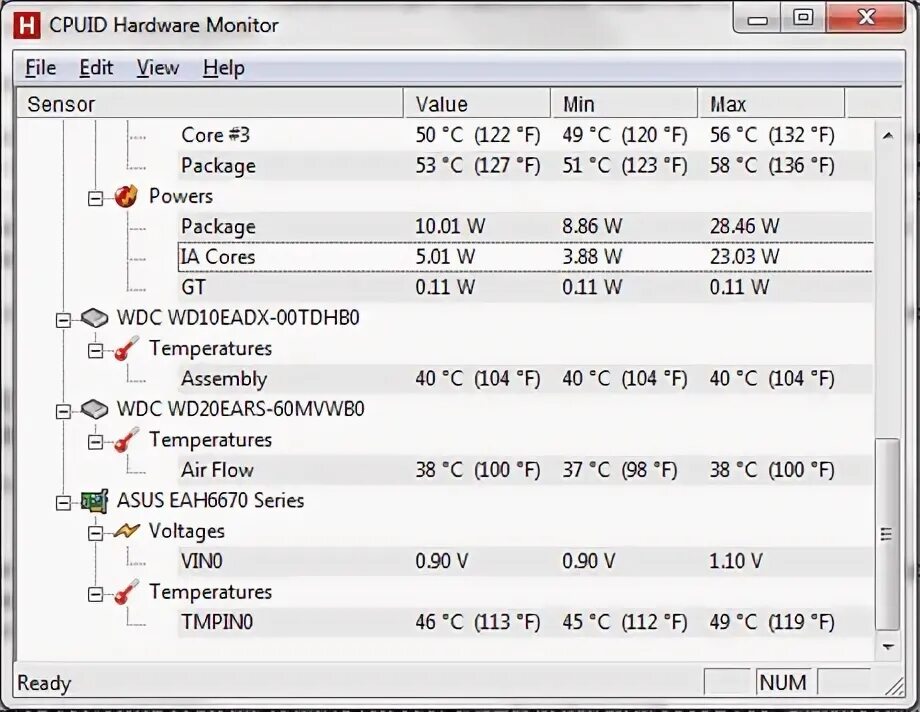Click thermometer icon under WD10EADX drive

coord(126,349)
